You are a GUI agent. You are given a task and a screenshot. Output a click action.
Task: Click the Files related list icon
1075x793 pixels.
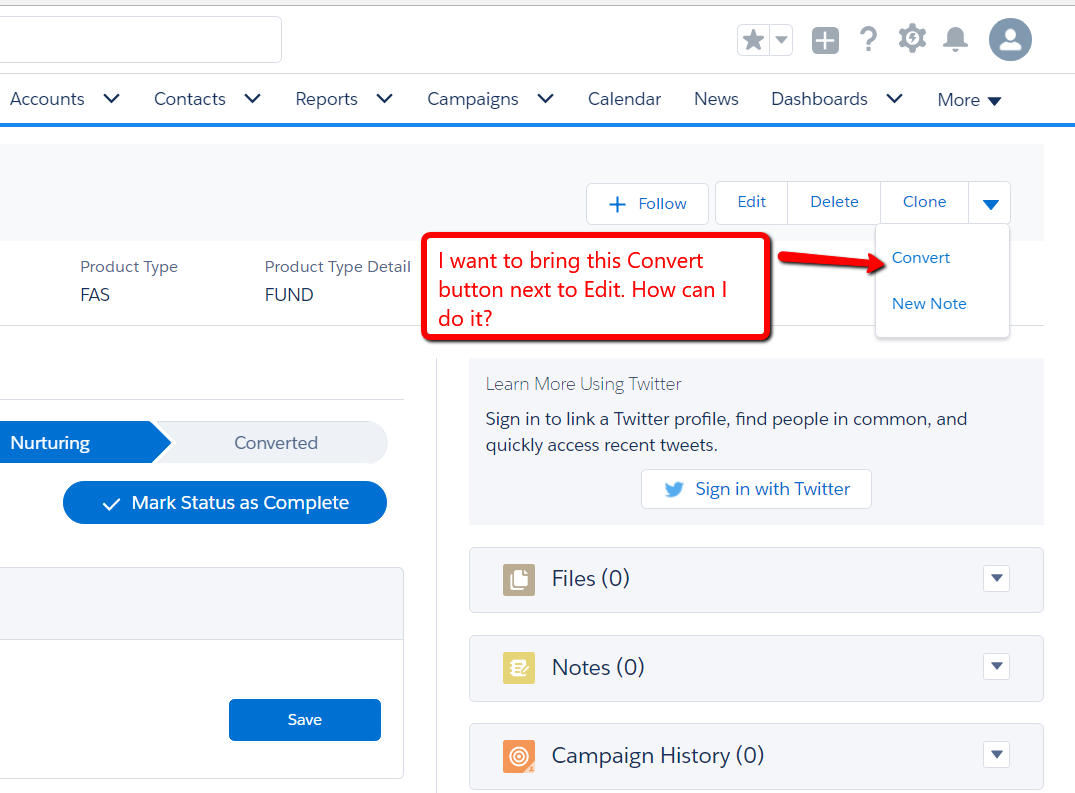point(519,579)
